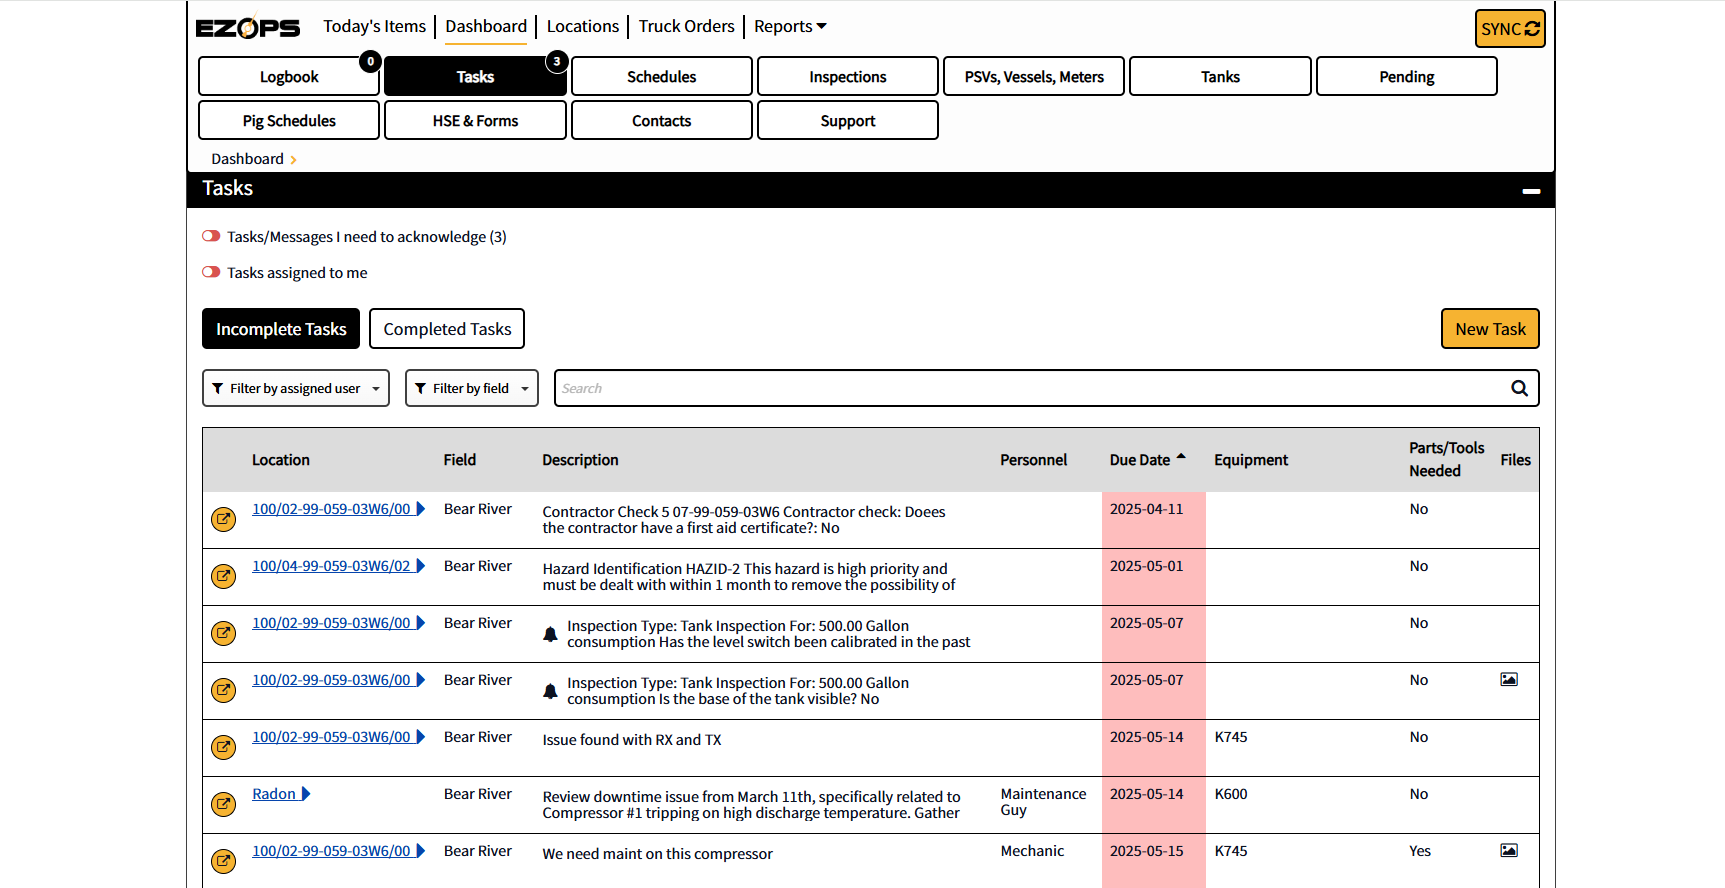Open Truck Orders in top navigation
Screen dimensions: 1725x888
click(x=686, y=27)
